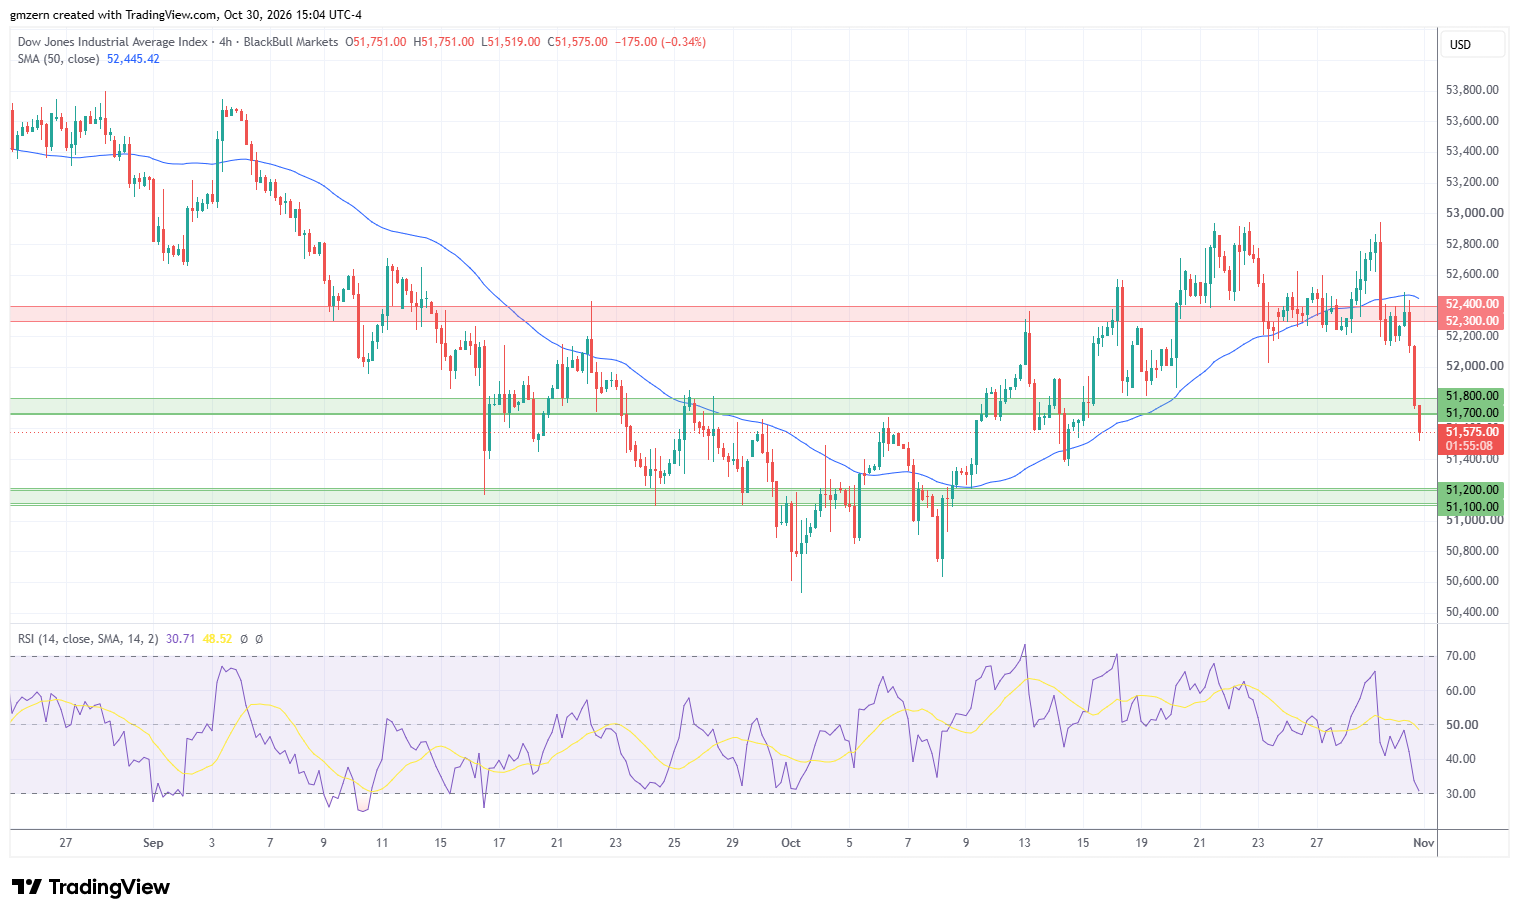Screen dimensions: 1519x917
Task: Click the Sep label on the time axis
Action: (x=153, y=843)
